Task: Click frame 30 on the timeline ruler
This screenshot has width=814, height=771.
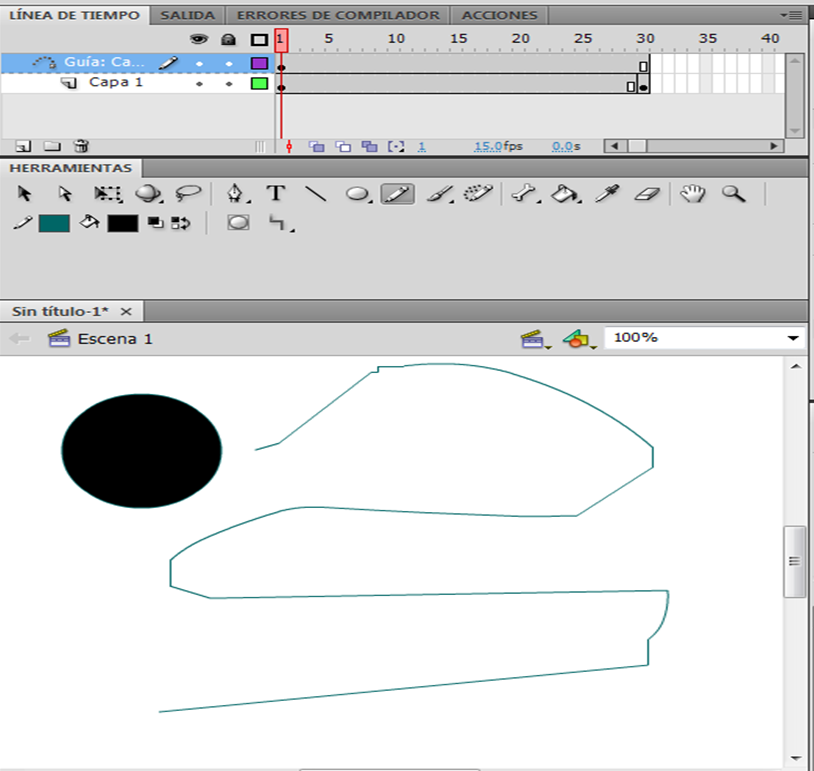Action: (x=645, y=38)
